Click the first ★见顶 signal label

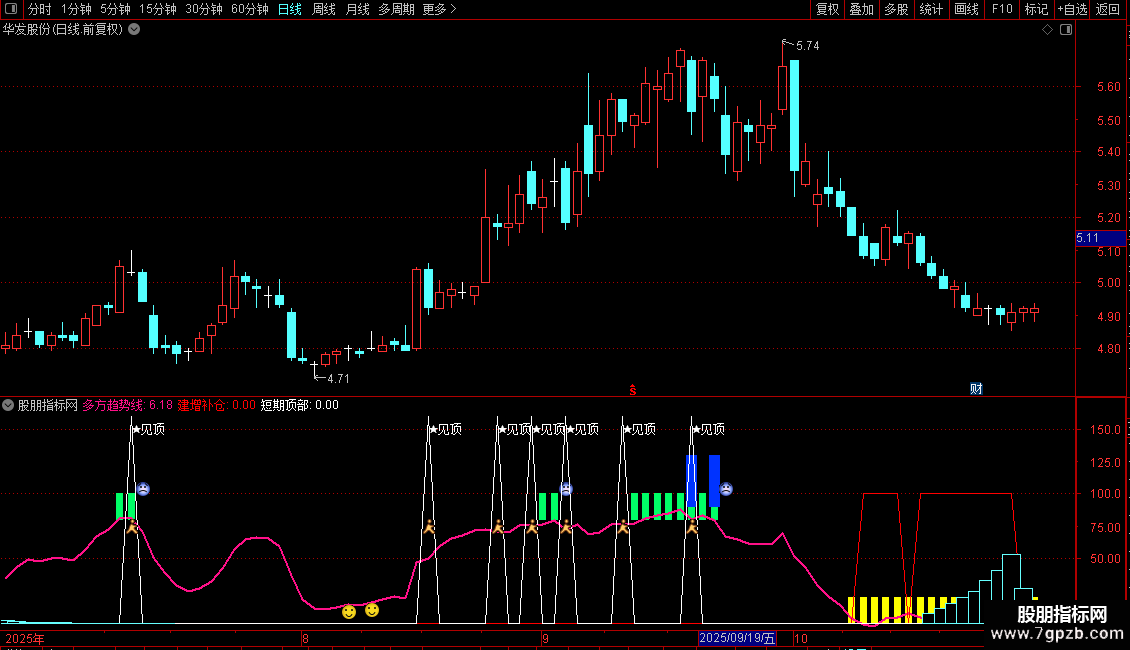pos(148,429)
